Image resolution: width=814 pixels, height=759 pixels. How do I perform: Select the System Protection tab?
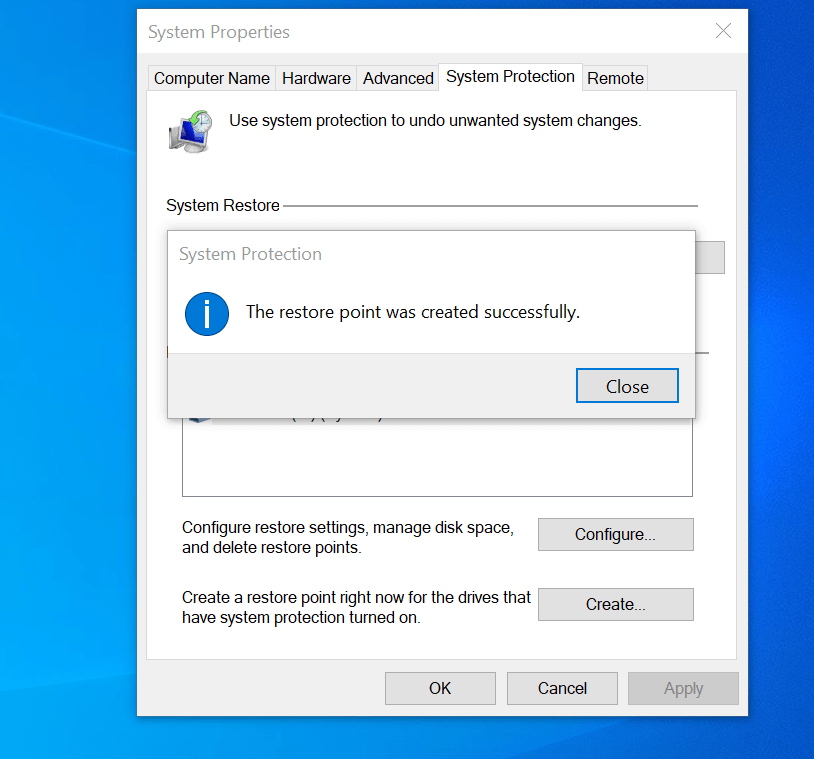point(510,77)
